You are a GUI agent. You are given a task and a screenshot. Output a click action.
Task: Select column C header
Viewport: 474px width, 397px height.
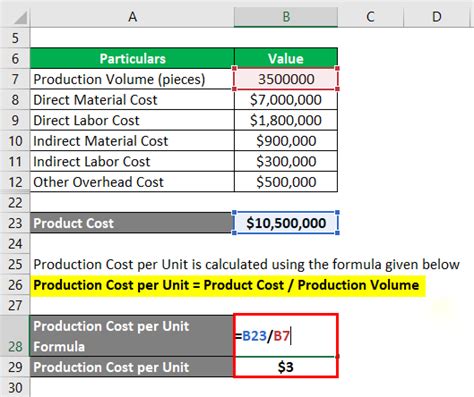click(370, 17)
